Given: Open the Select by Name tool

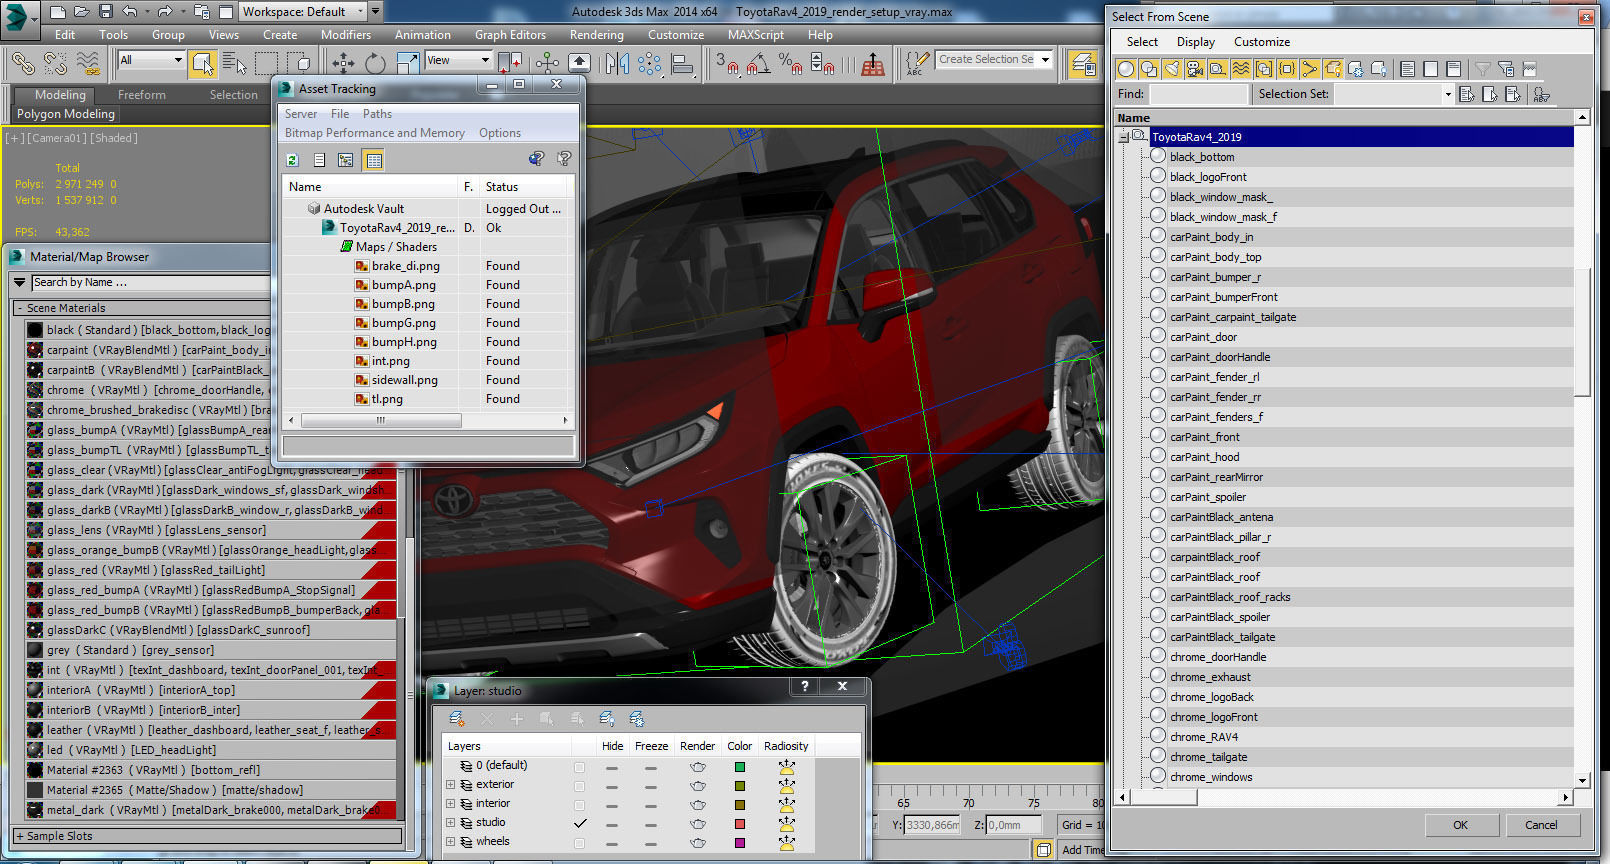Looking at the screenshot, I should click(x=234, y=63).
